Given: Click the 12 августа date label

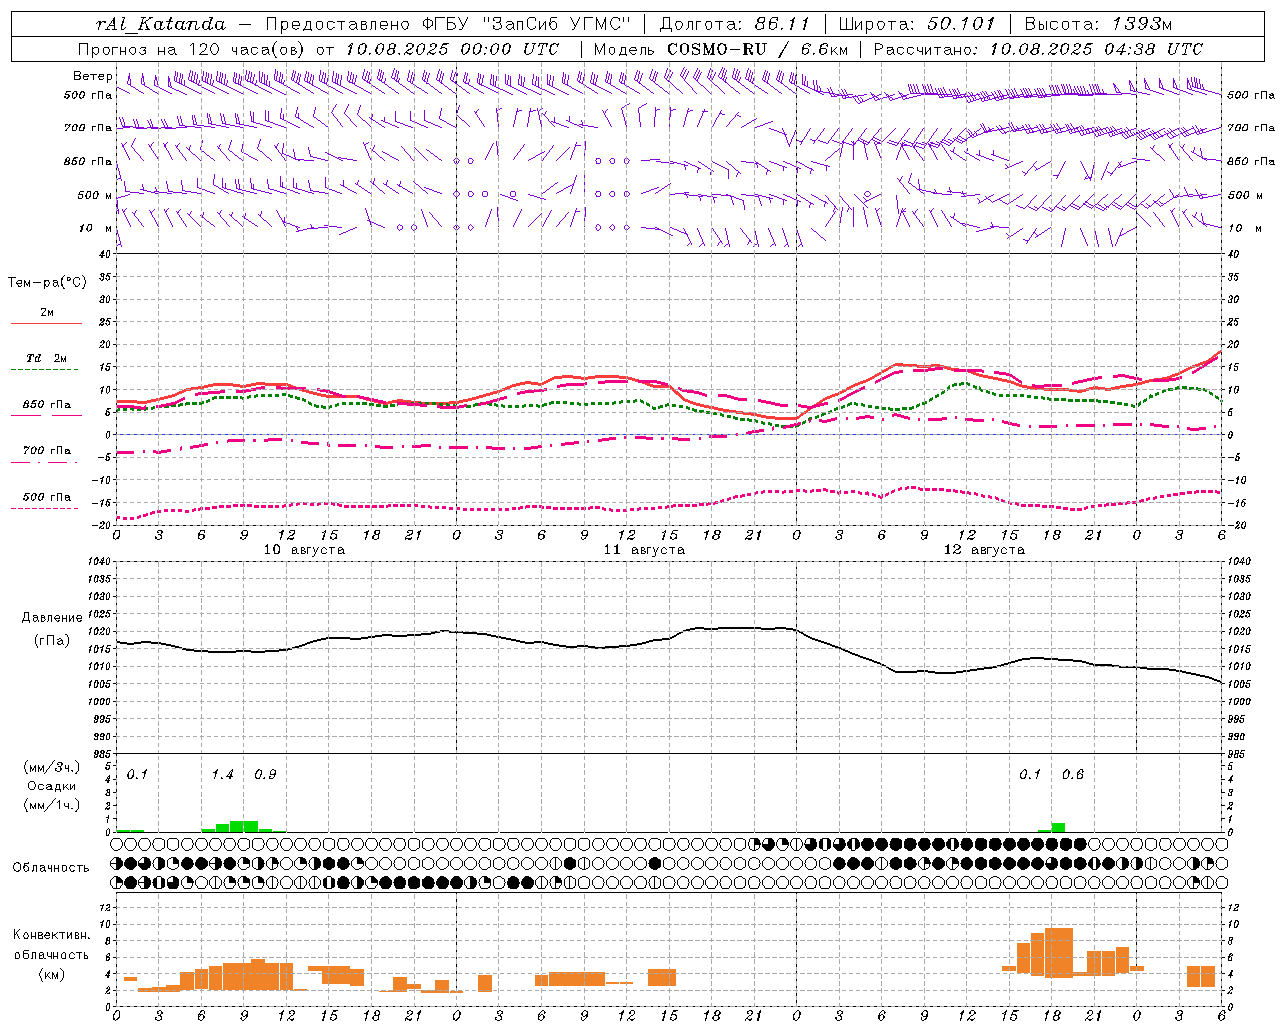Looking at the screenshot, I should pyautogui.click(x=984, y=550).
